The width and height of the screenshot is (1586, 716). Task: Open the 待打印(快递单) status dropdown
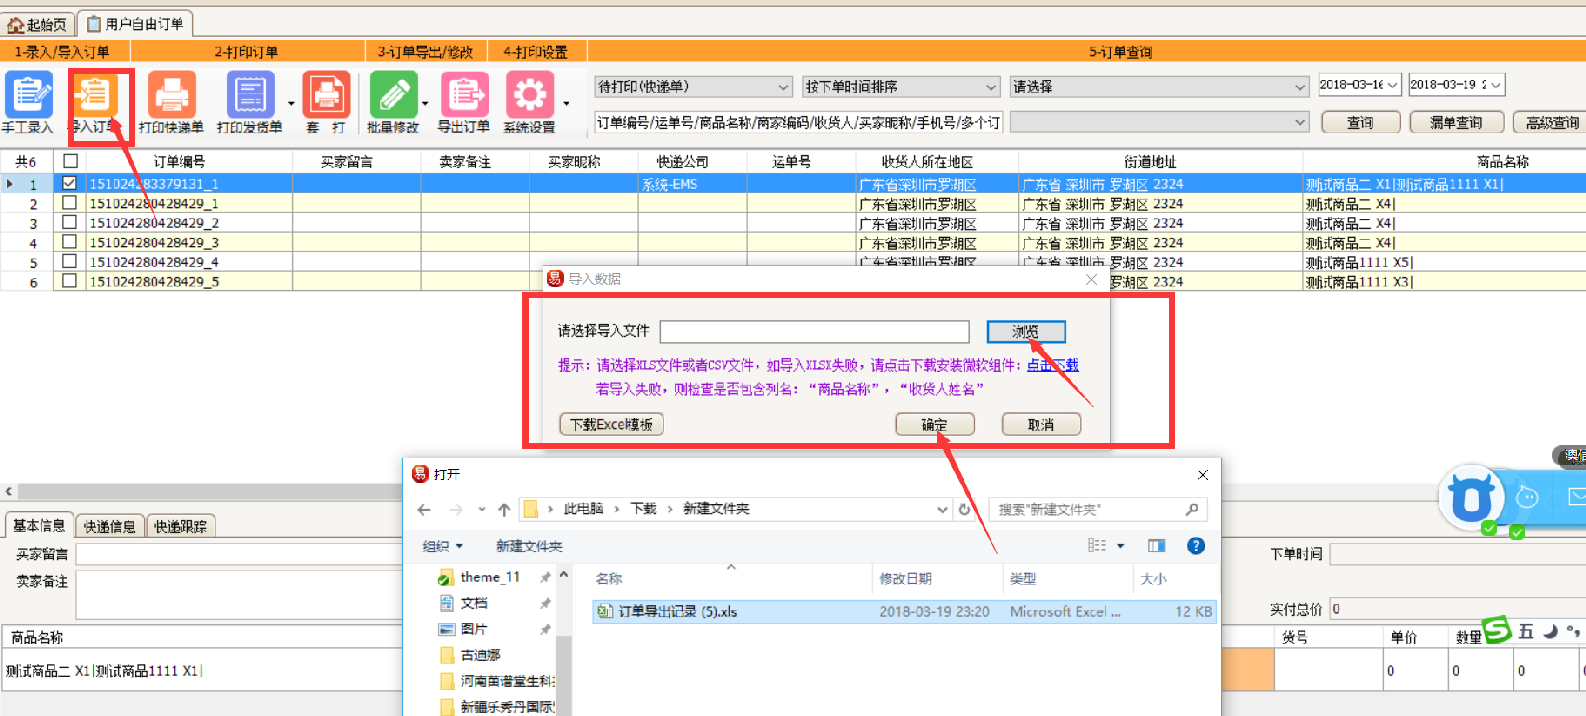click(693, 87)
